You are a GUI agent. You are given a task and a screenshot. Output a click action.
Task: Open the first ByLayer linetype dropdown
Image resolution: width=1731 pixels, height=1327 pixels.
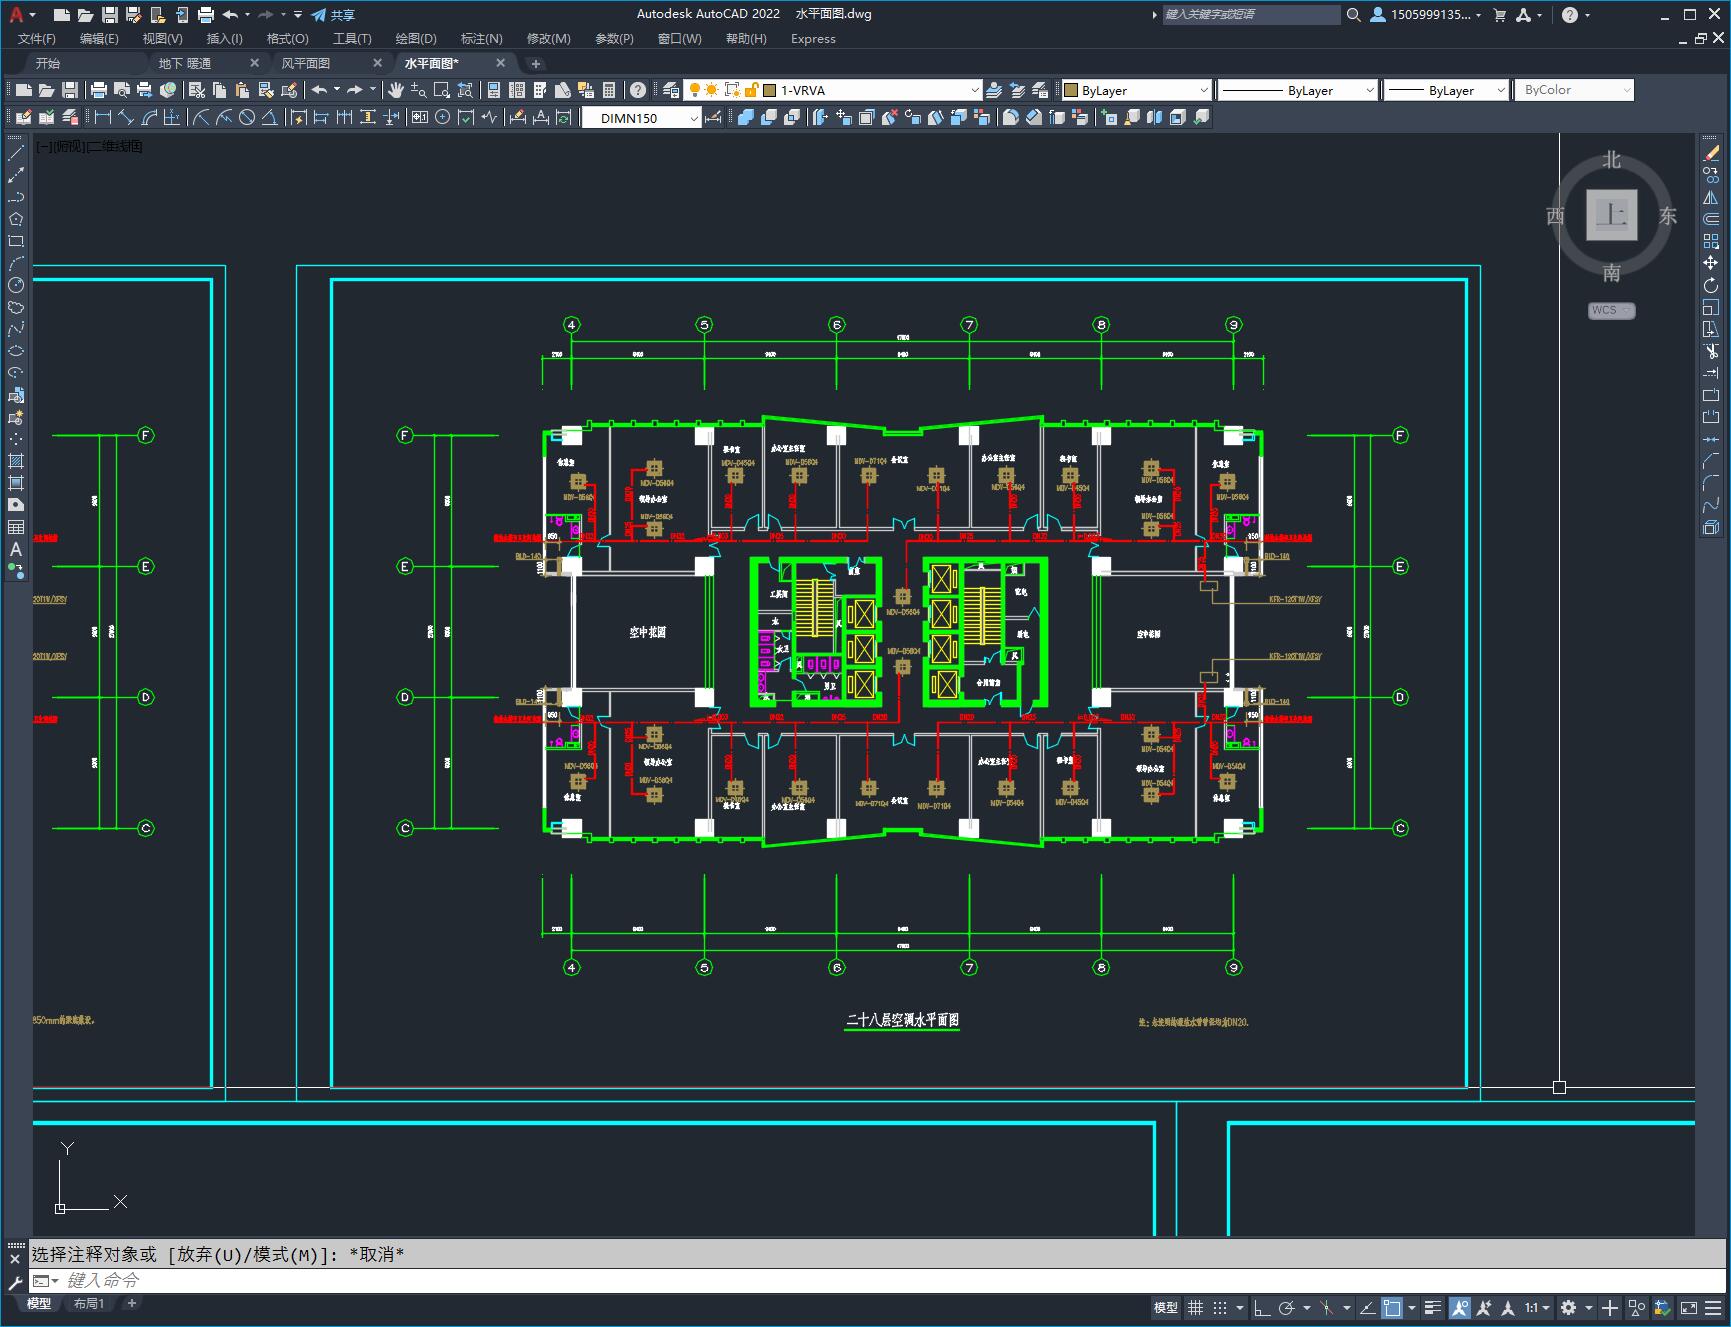(x=1297, y=90)
